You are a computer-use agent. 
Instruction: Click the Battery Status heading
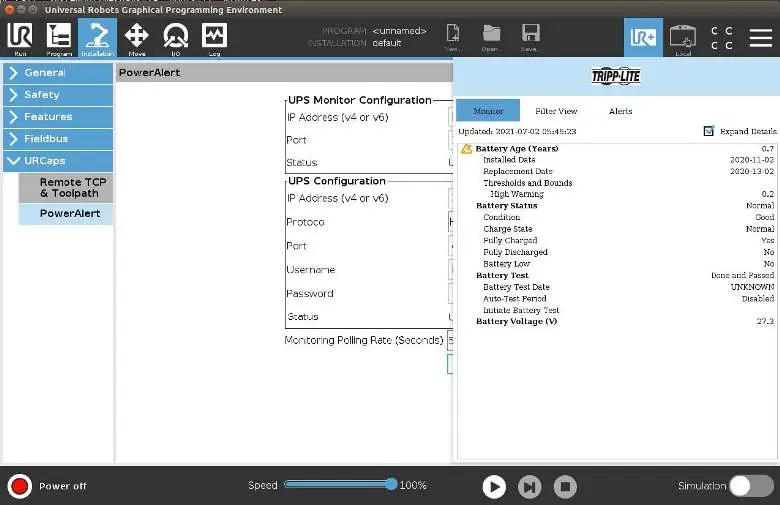click(x=506, y=205)
